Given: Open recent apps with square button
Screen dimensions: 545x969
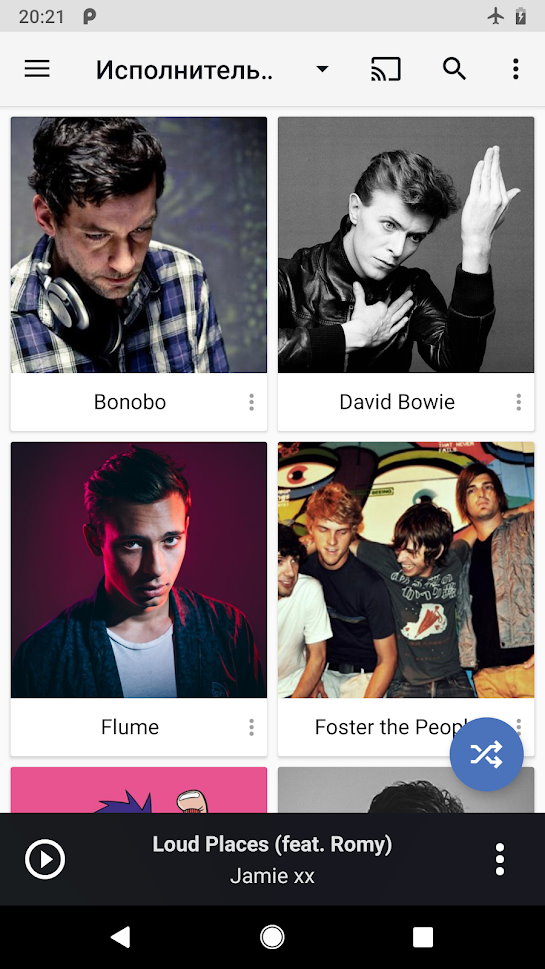Looking at the screenshot, I should pos(423,937).
